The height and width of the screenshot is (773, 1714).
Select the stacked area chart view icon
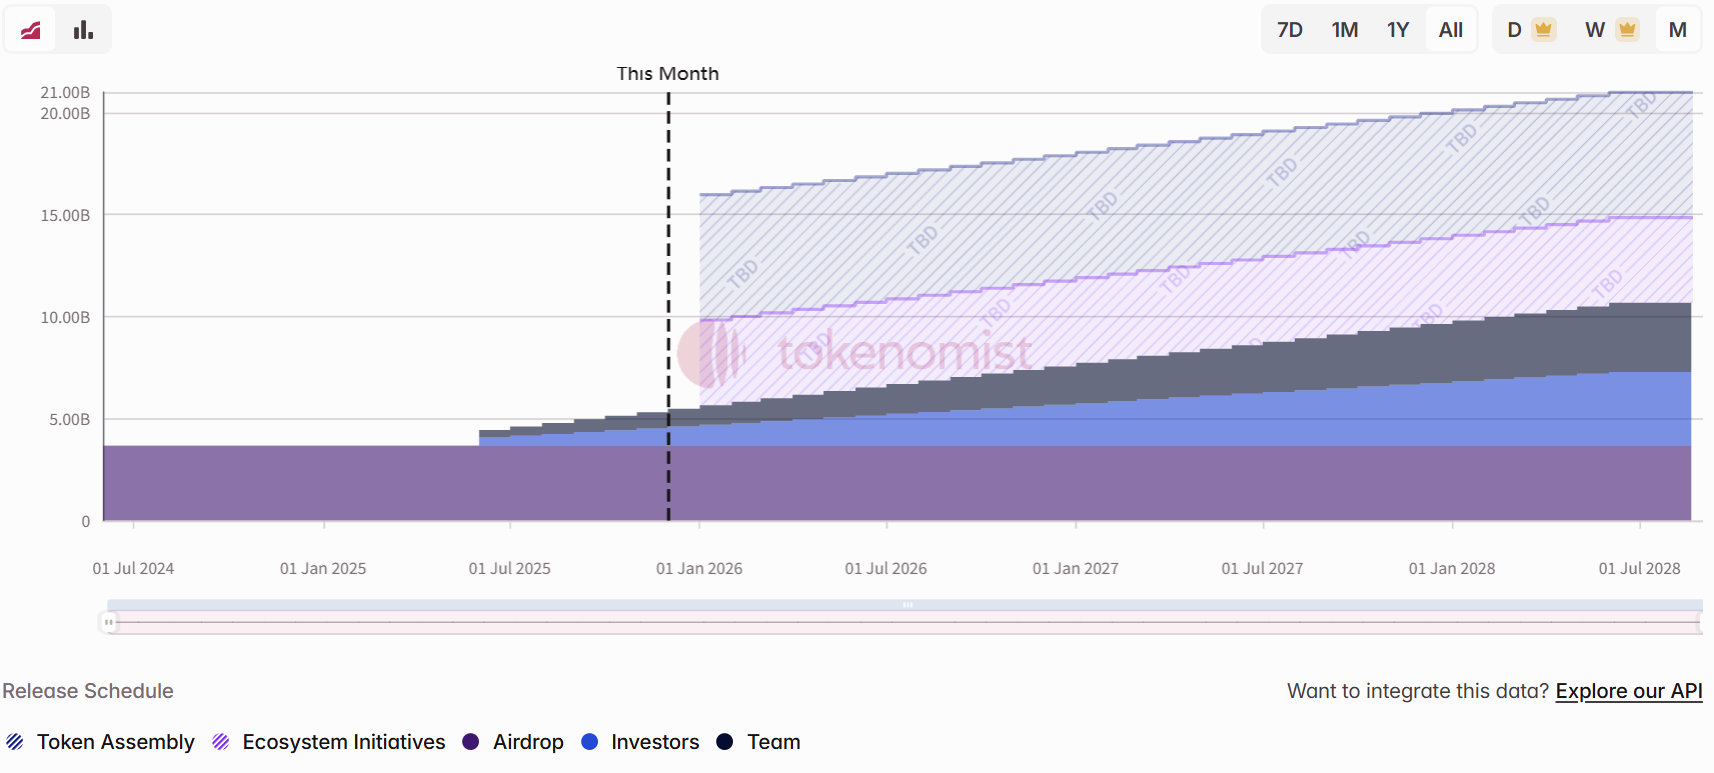point(30,28)
